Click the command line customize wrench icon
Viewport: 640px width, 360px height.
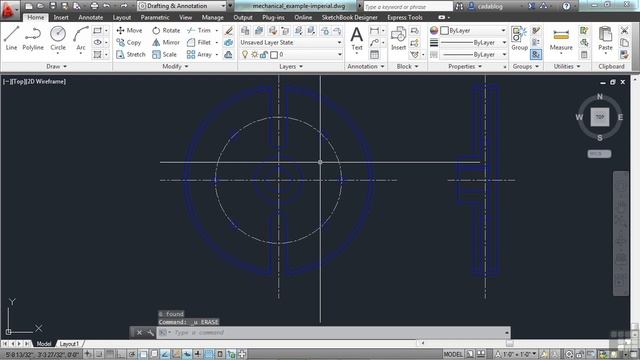150,333
